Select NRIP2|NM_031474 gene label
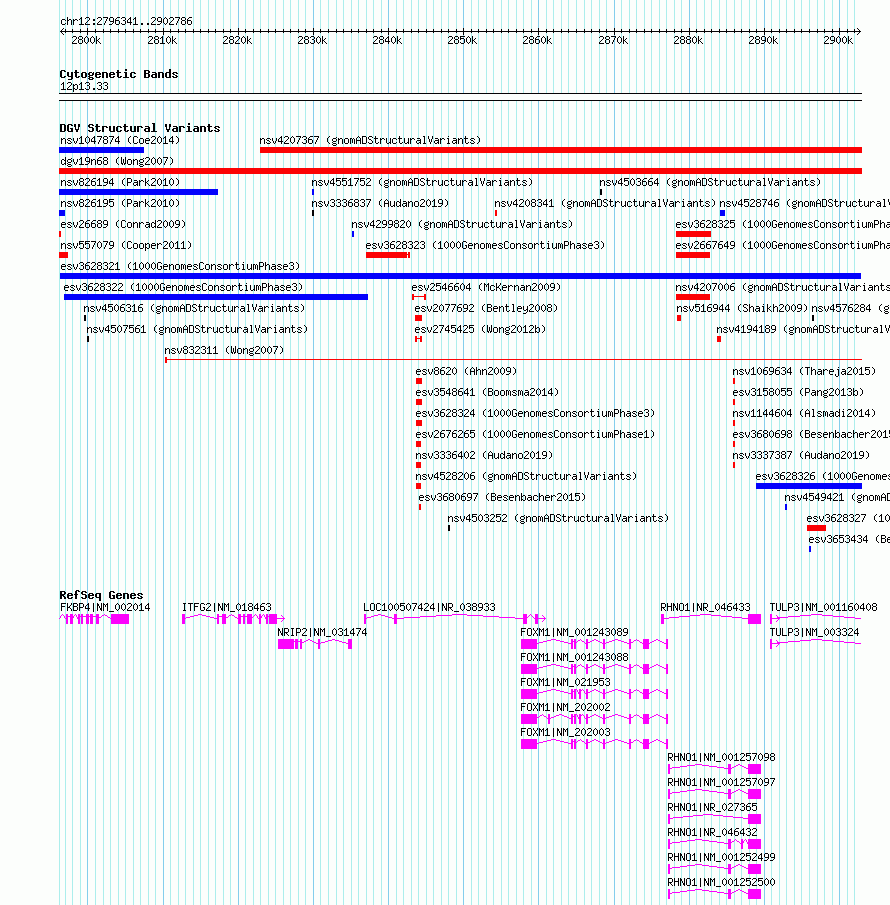 [322, 632]
